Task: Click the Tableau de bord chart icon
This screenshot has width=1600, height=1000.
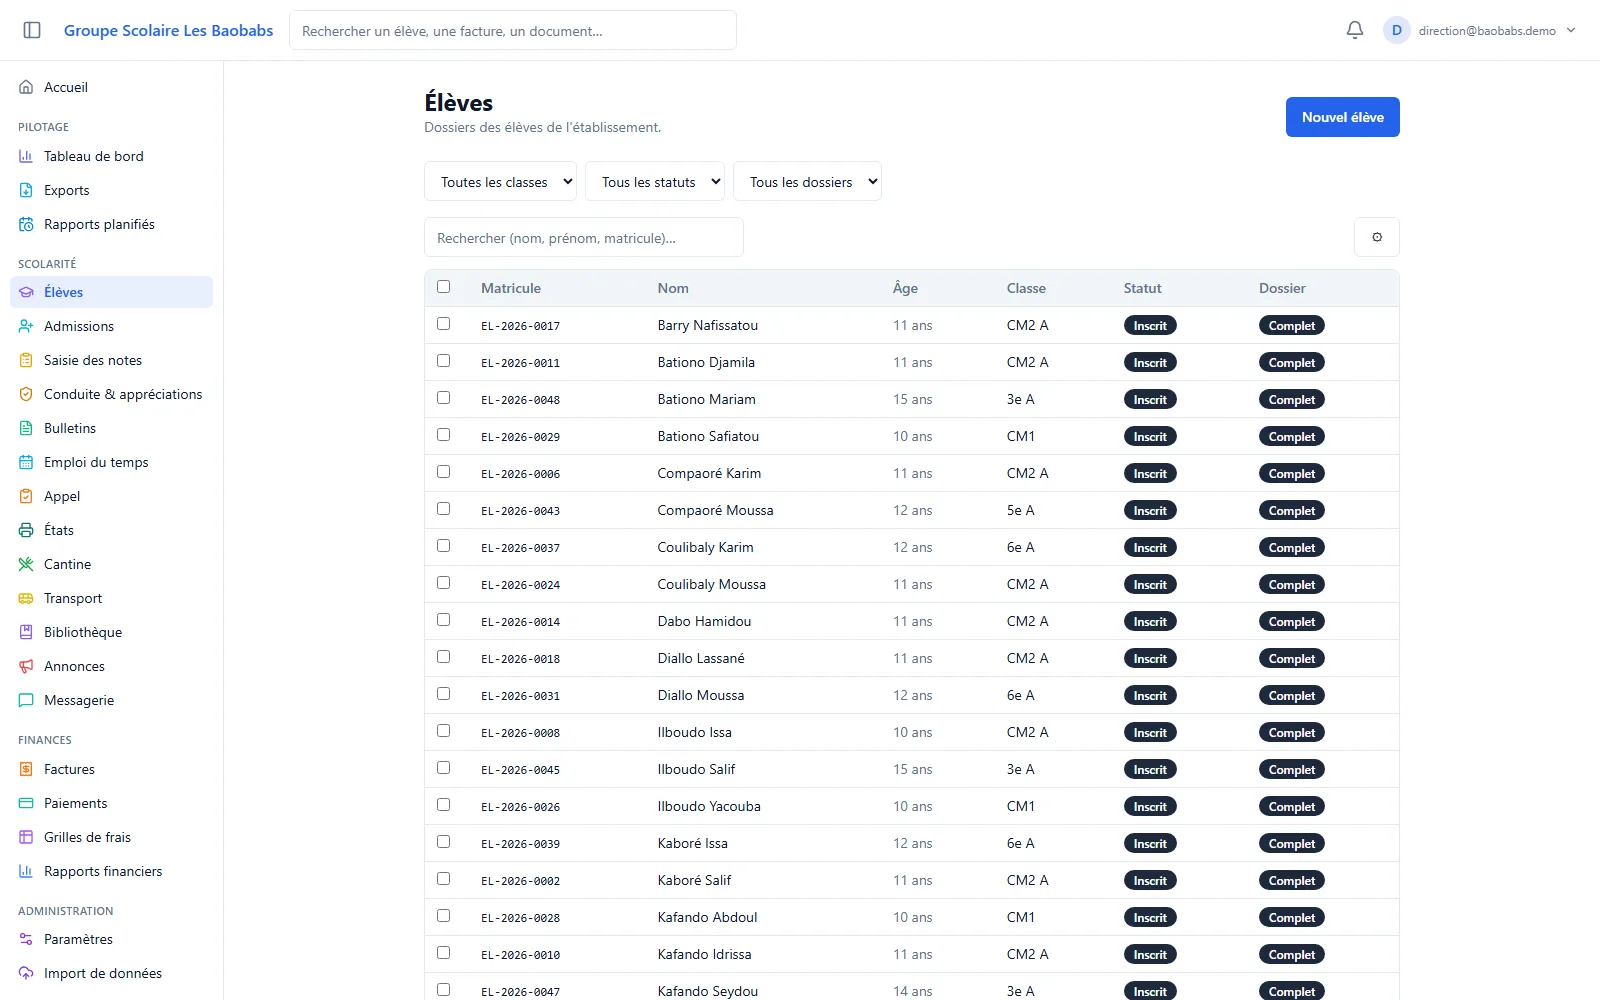Action: pos(26,156)
